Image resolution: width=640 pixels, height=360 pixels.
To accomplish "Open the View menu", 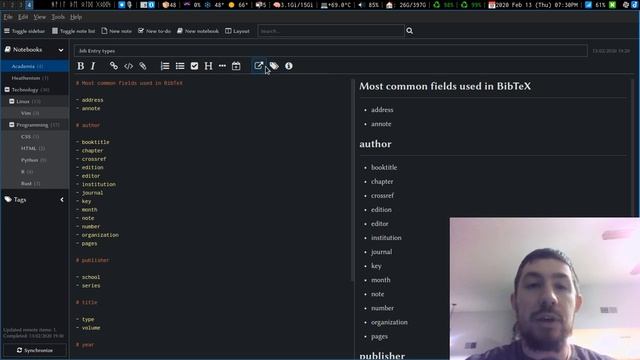I will [x=40, y=17].
